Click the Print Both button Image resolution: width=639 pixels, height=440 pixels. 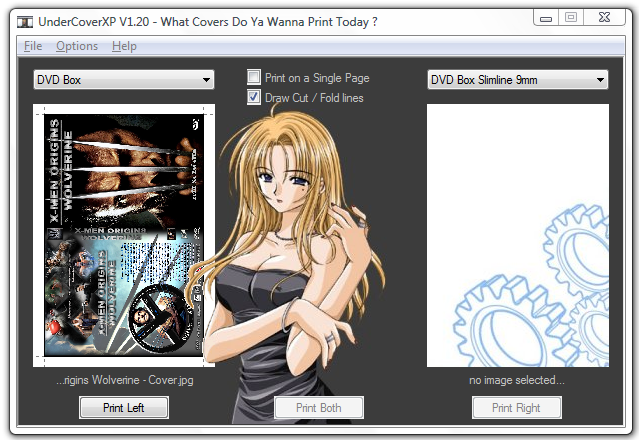pyautogui.click(x=319, y=407)
